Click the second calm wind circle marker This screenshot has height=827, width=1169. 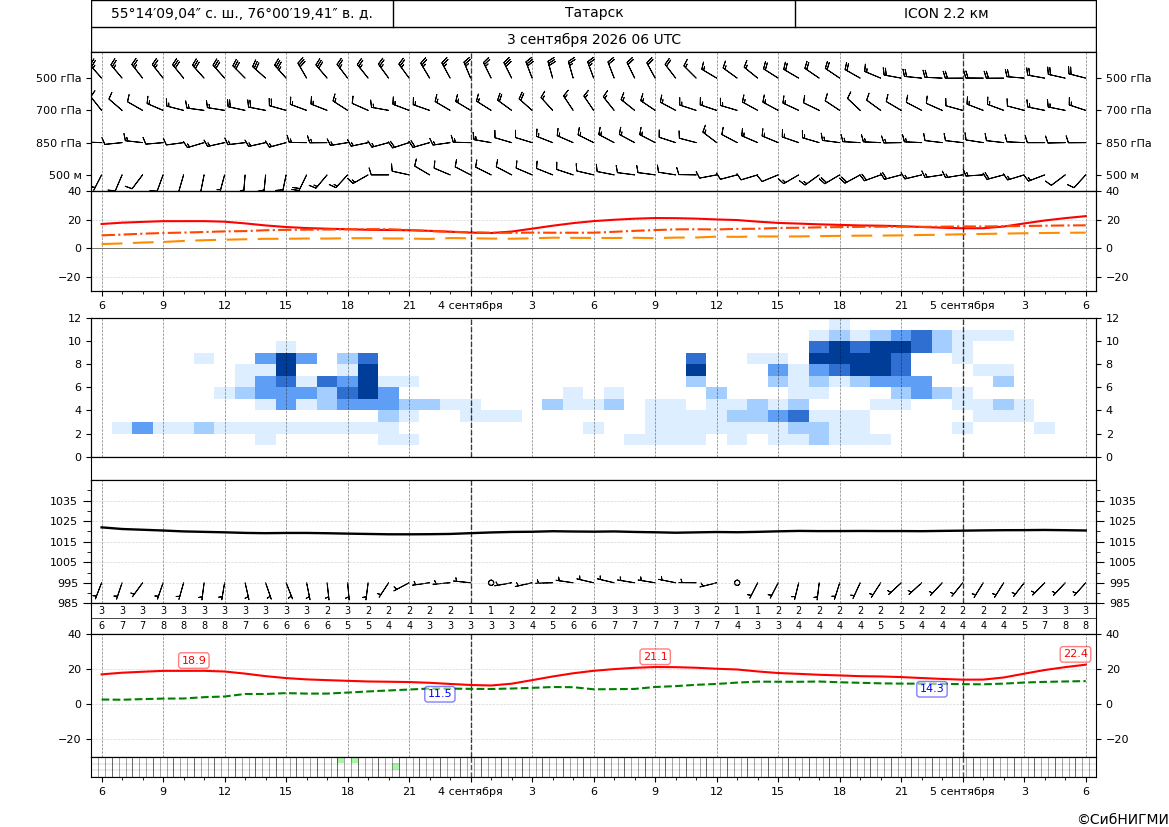pos(737,582)
